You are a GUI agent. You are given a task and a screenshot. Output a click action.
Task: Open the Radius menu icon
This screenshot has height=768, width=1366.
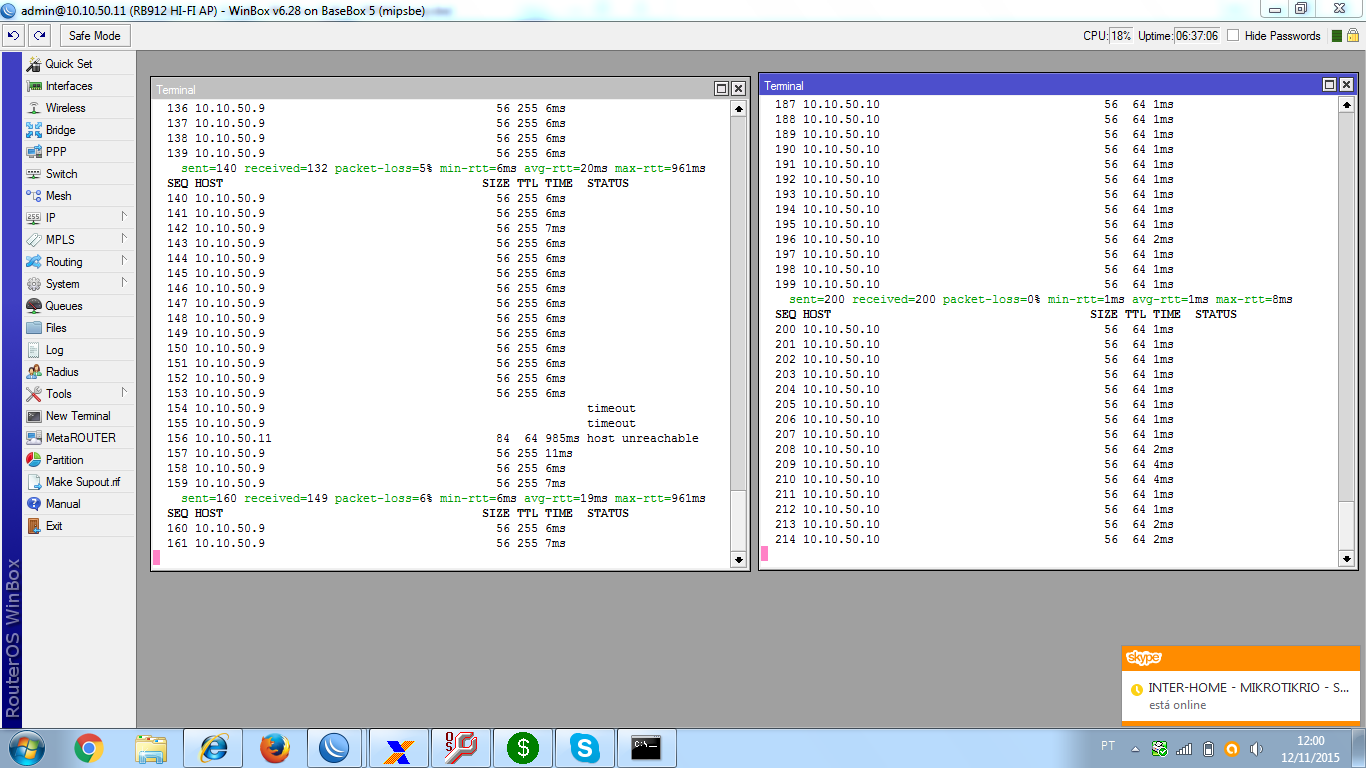point(34,372)
